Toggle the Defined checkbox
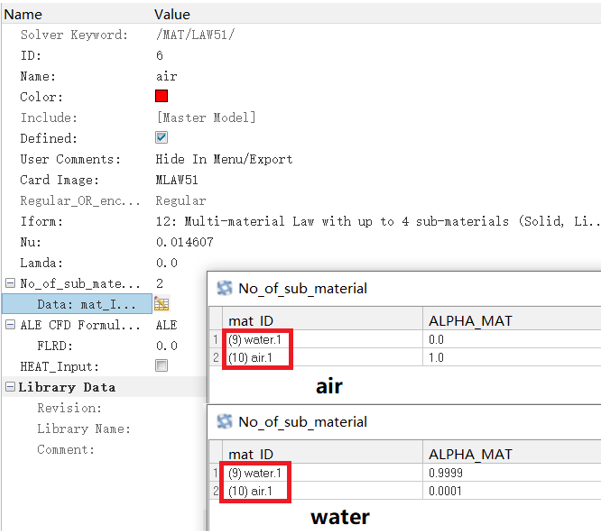Image resolution: width=601 pixels, height=531 pixels. [161, 139]
